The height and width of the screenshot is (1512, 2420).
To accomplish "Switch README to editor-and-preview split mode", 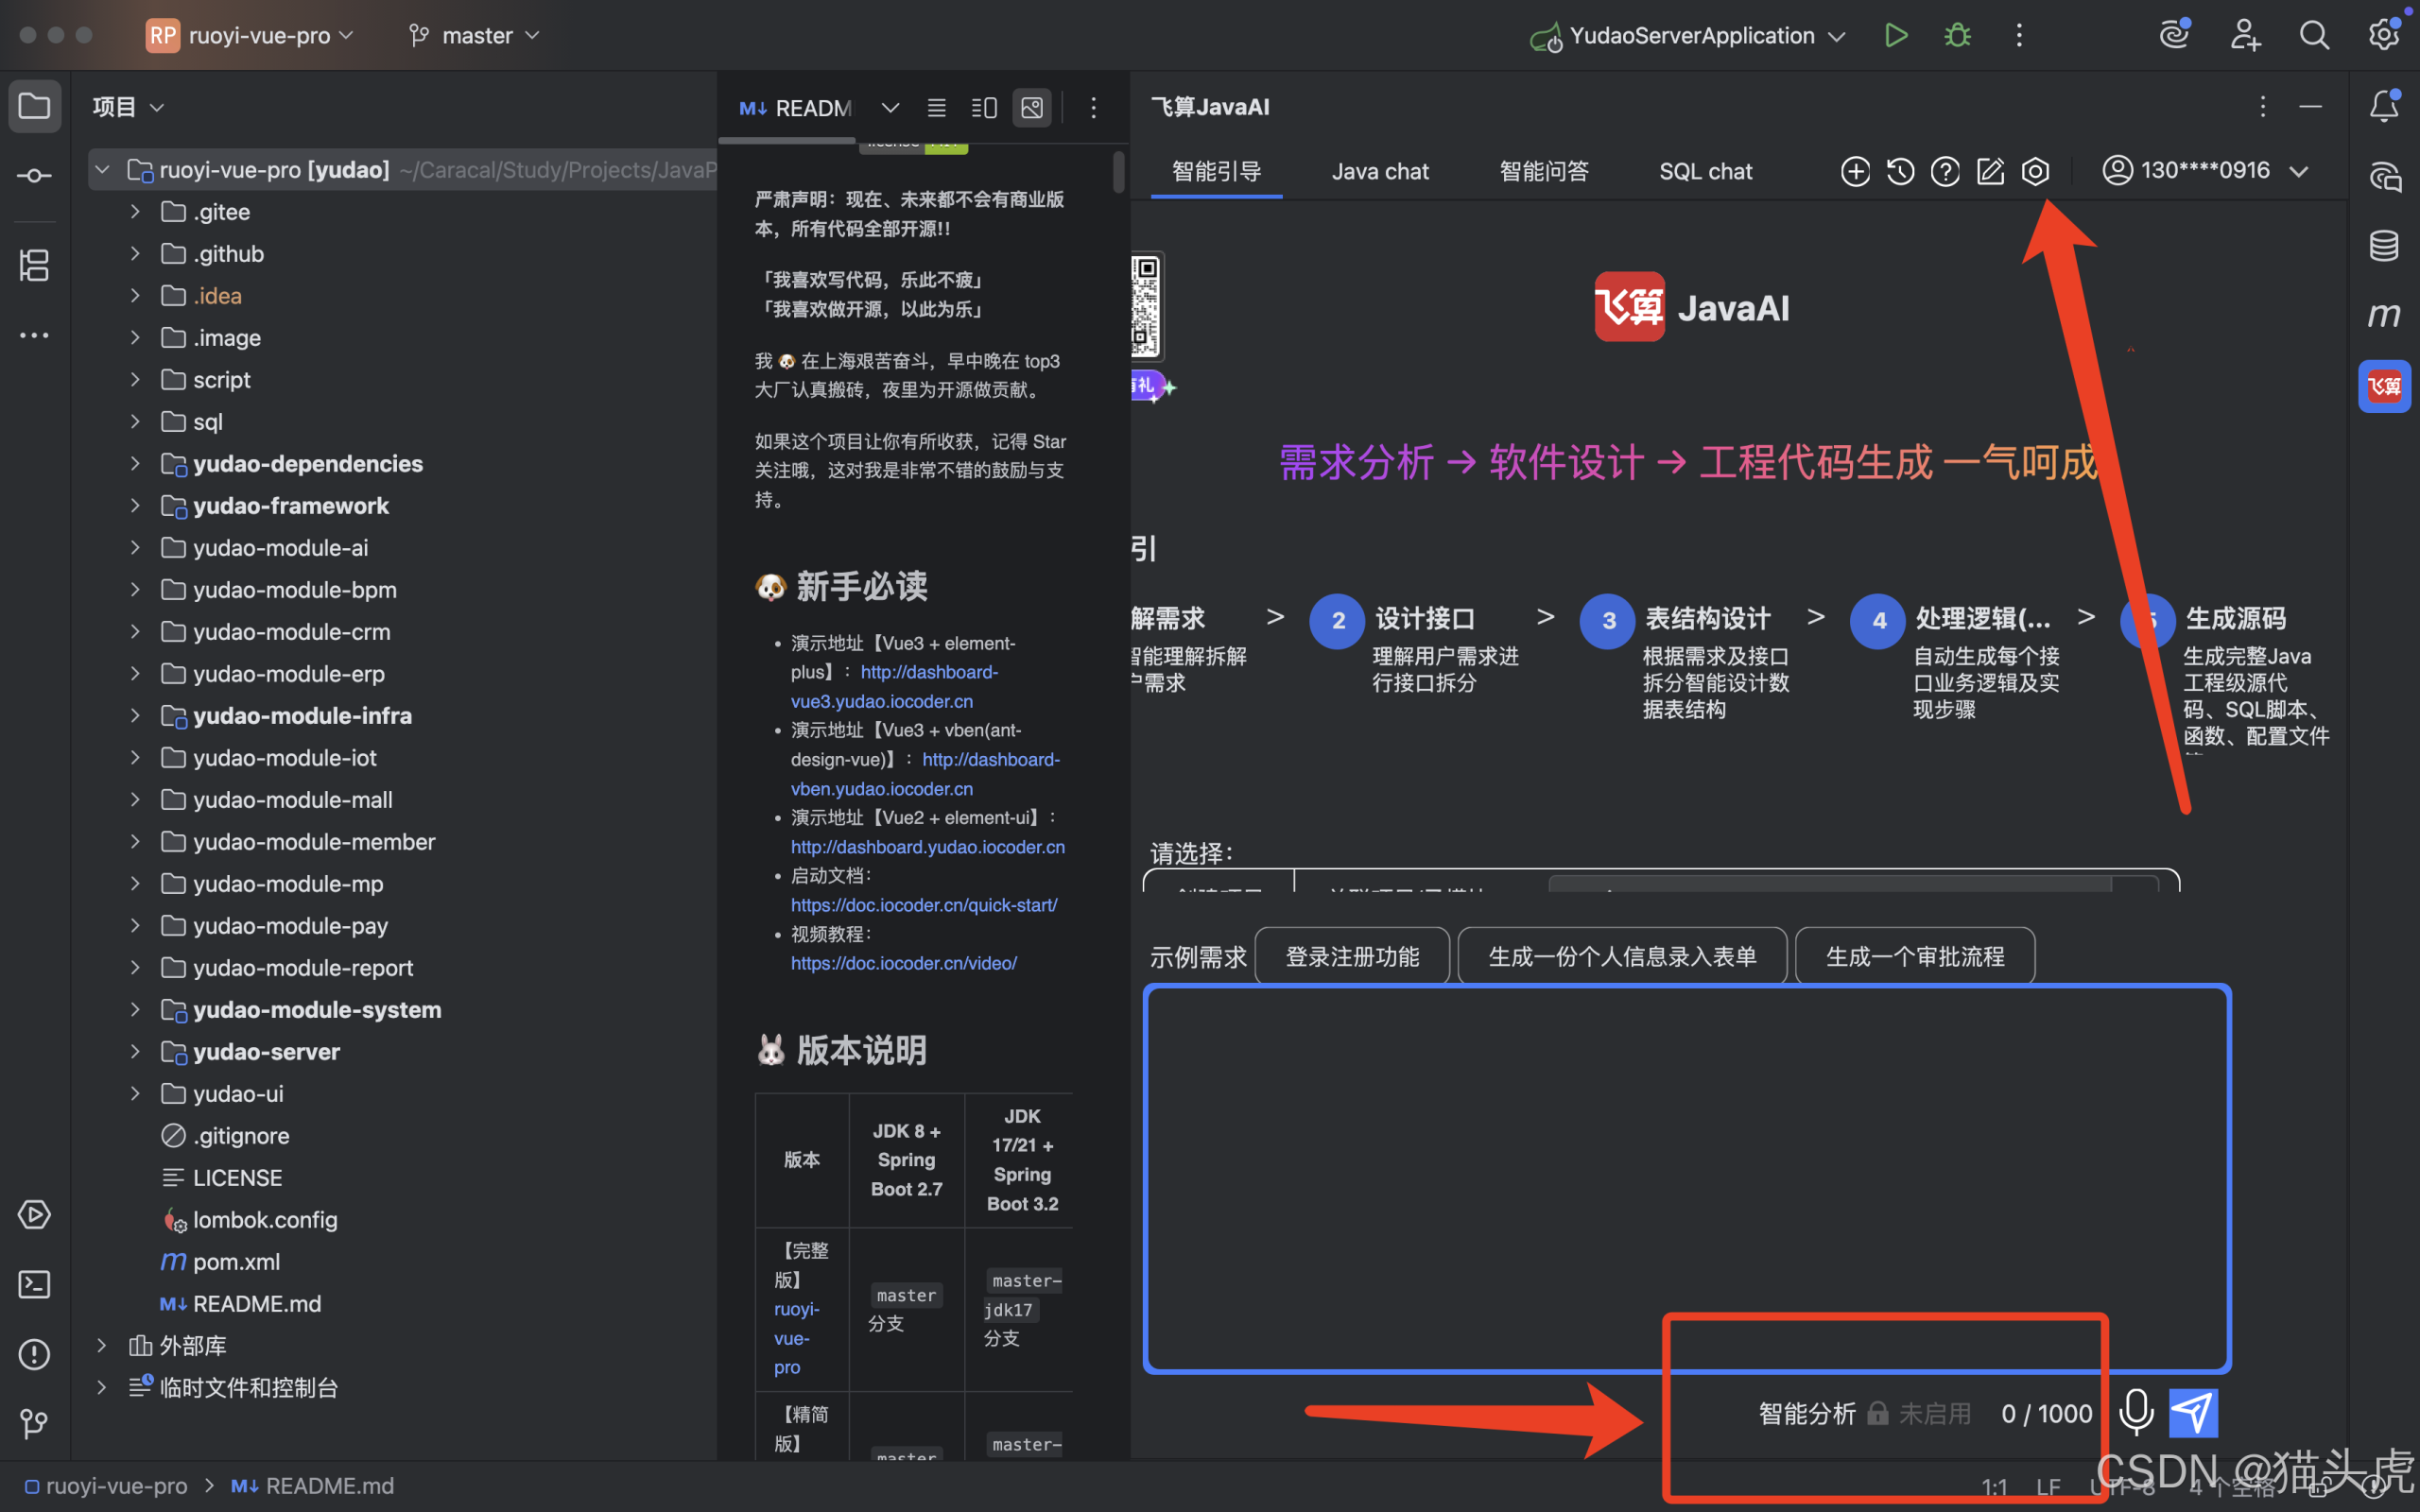I will pos(984,107).
